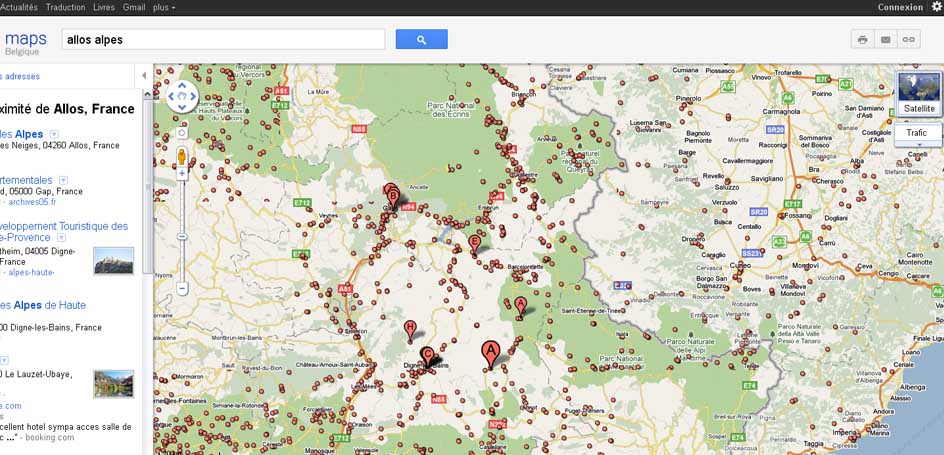Viewport: 944px width, 455px height.
Task: Open the mountain photo thumbnail near Digne
Action: 114,261
